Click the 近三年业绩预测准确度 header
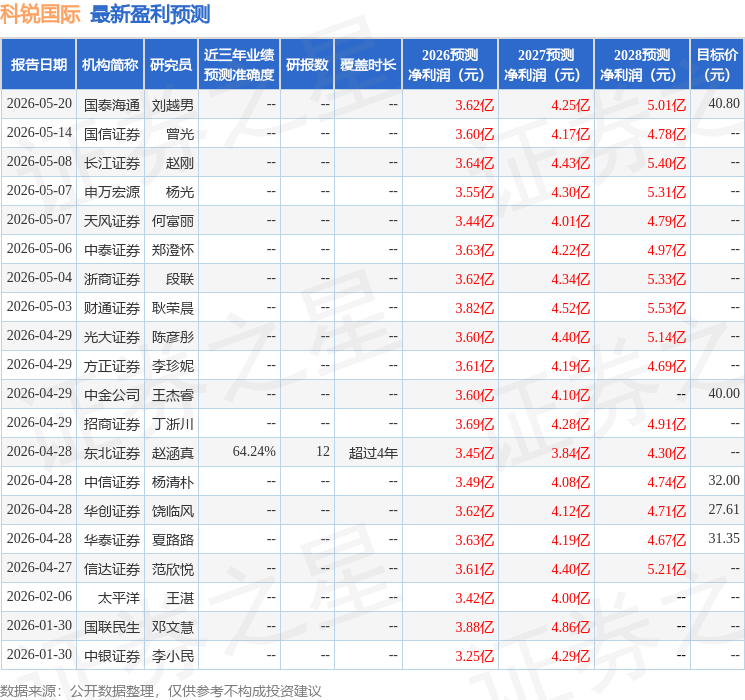This screenshot has height=700, width=745. pyautogui.click(x=239, y=65)
